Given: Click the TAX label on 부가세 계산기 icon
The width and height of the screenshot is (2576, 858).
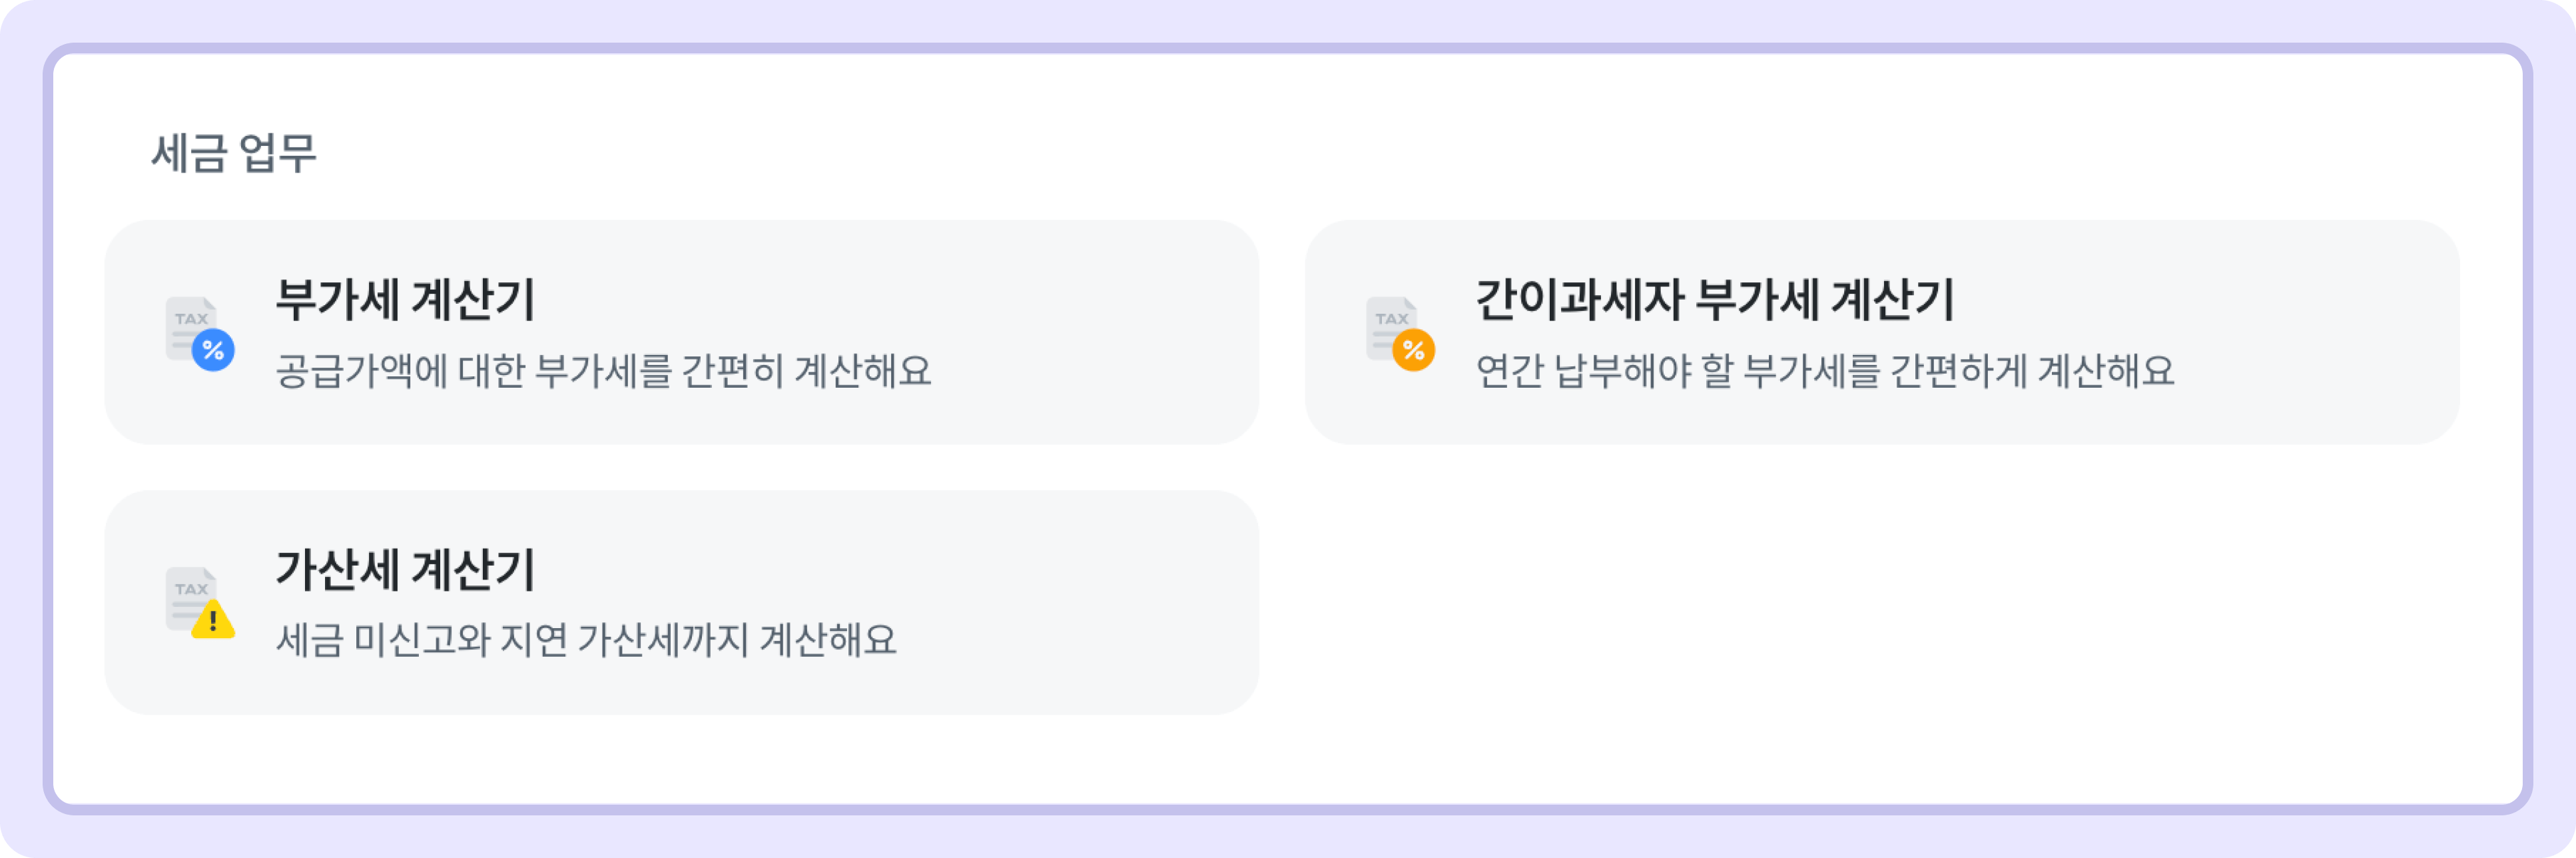Looking at the screenshot, I should coord(191,319).
